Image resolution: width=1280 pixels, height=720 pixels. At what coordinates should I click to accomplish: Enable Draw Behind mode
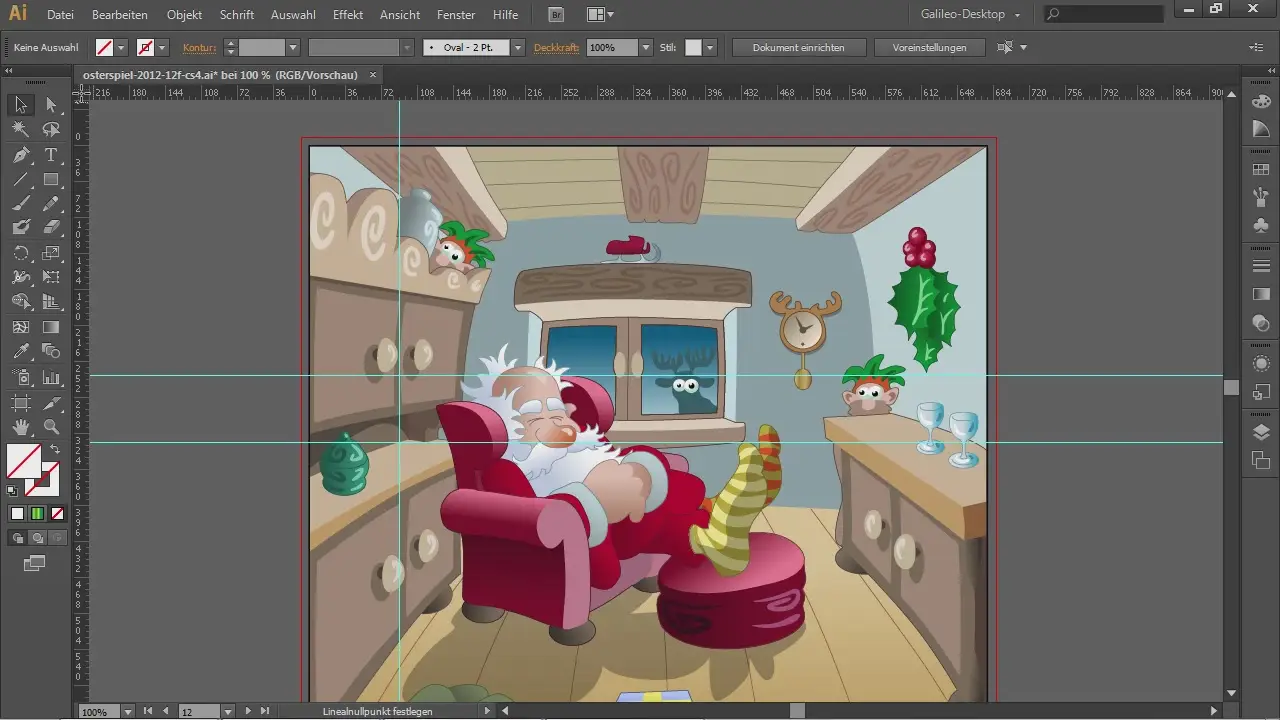pyautogui.click(x=37, y=538)
